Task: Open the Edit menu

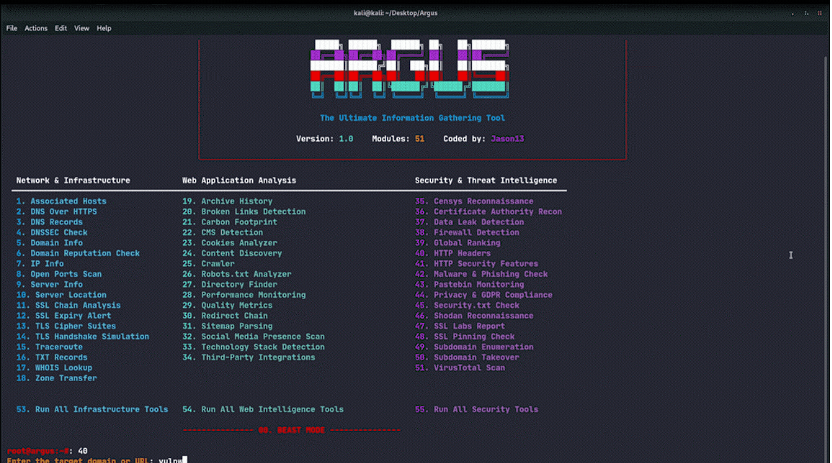Action: (x=61, y=28)
